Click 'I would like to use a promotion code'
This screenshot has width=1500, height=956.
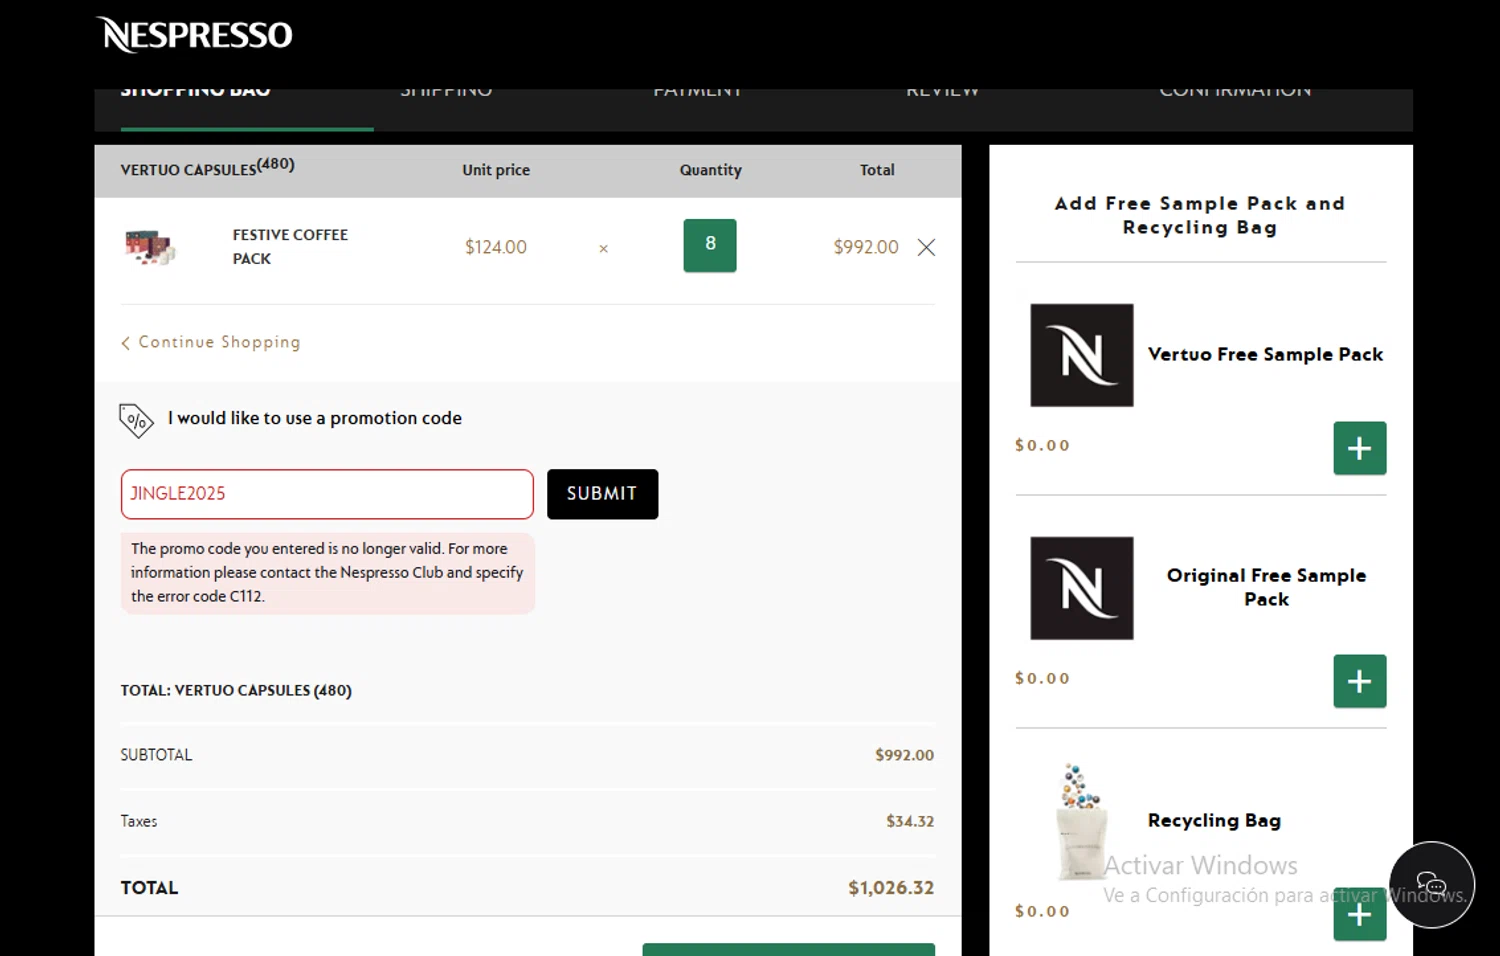[x=315, y=418]
